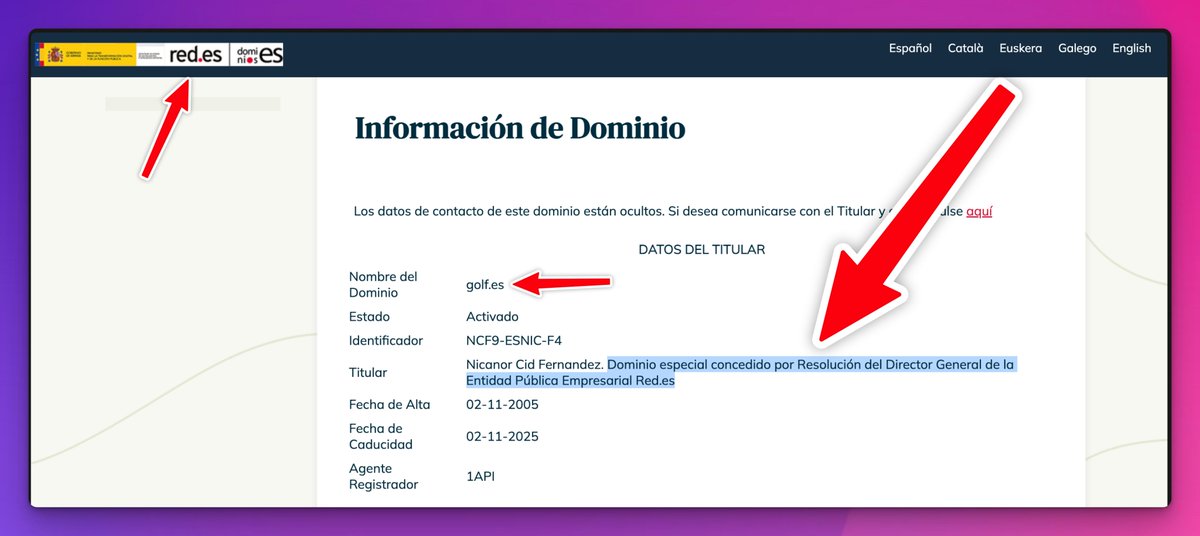Screen dimensions: 1200x536
Task: Click the 'Fecha de Caducidad' label
Action: click(381, 437)
